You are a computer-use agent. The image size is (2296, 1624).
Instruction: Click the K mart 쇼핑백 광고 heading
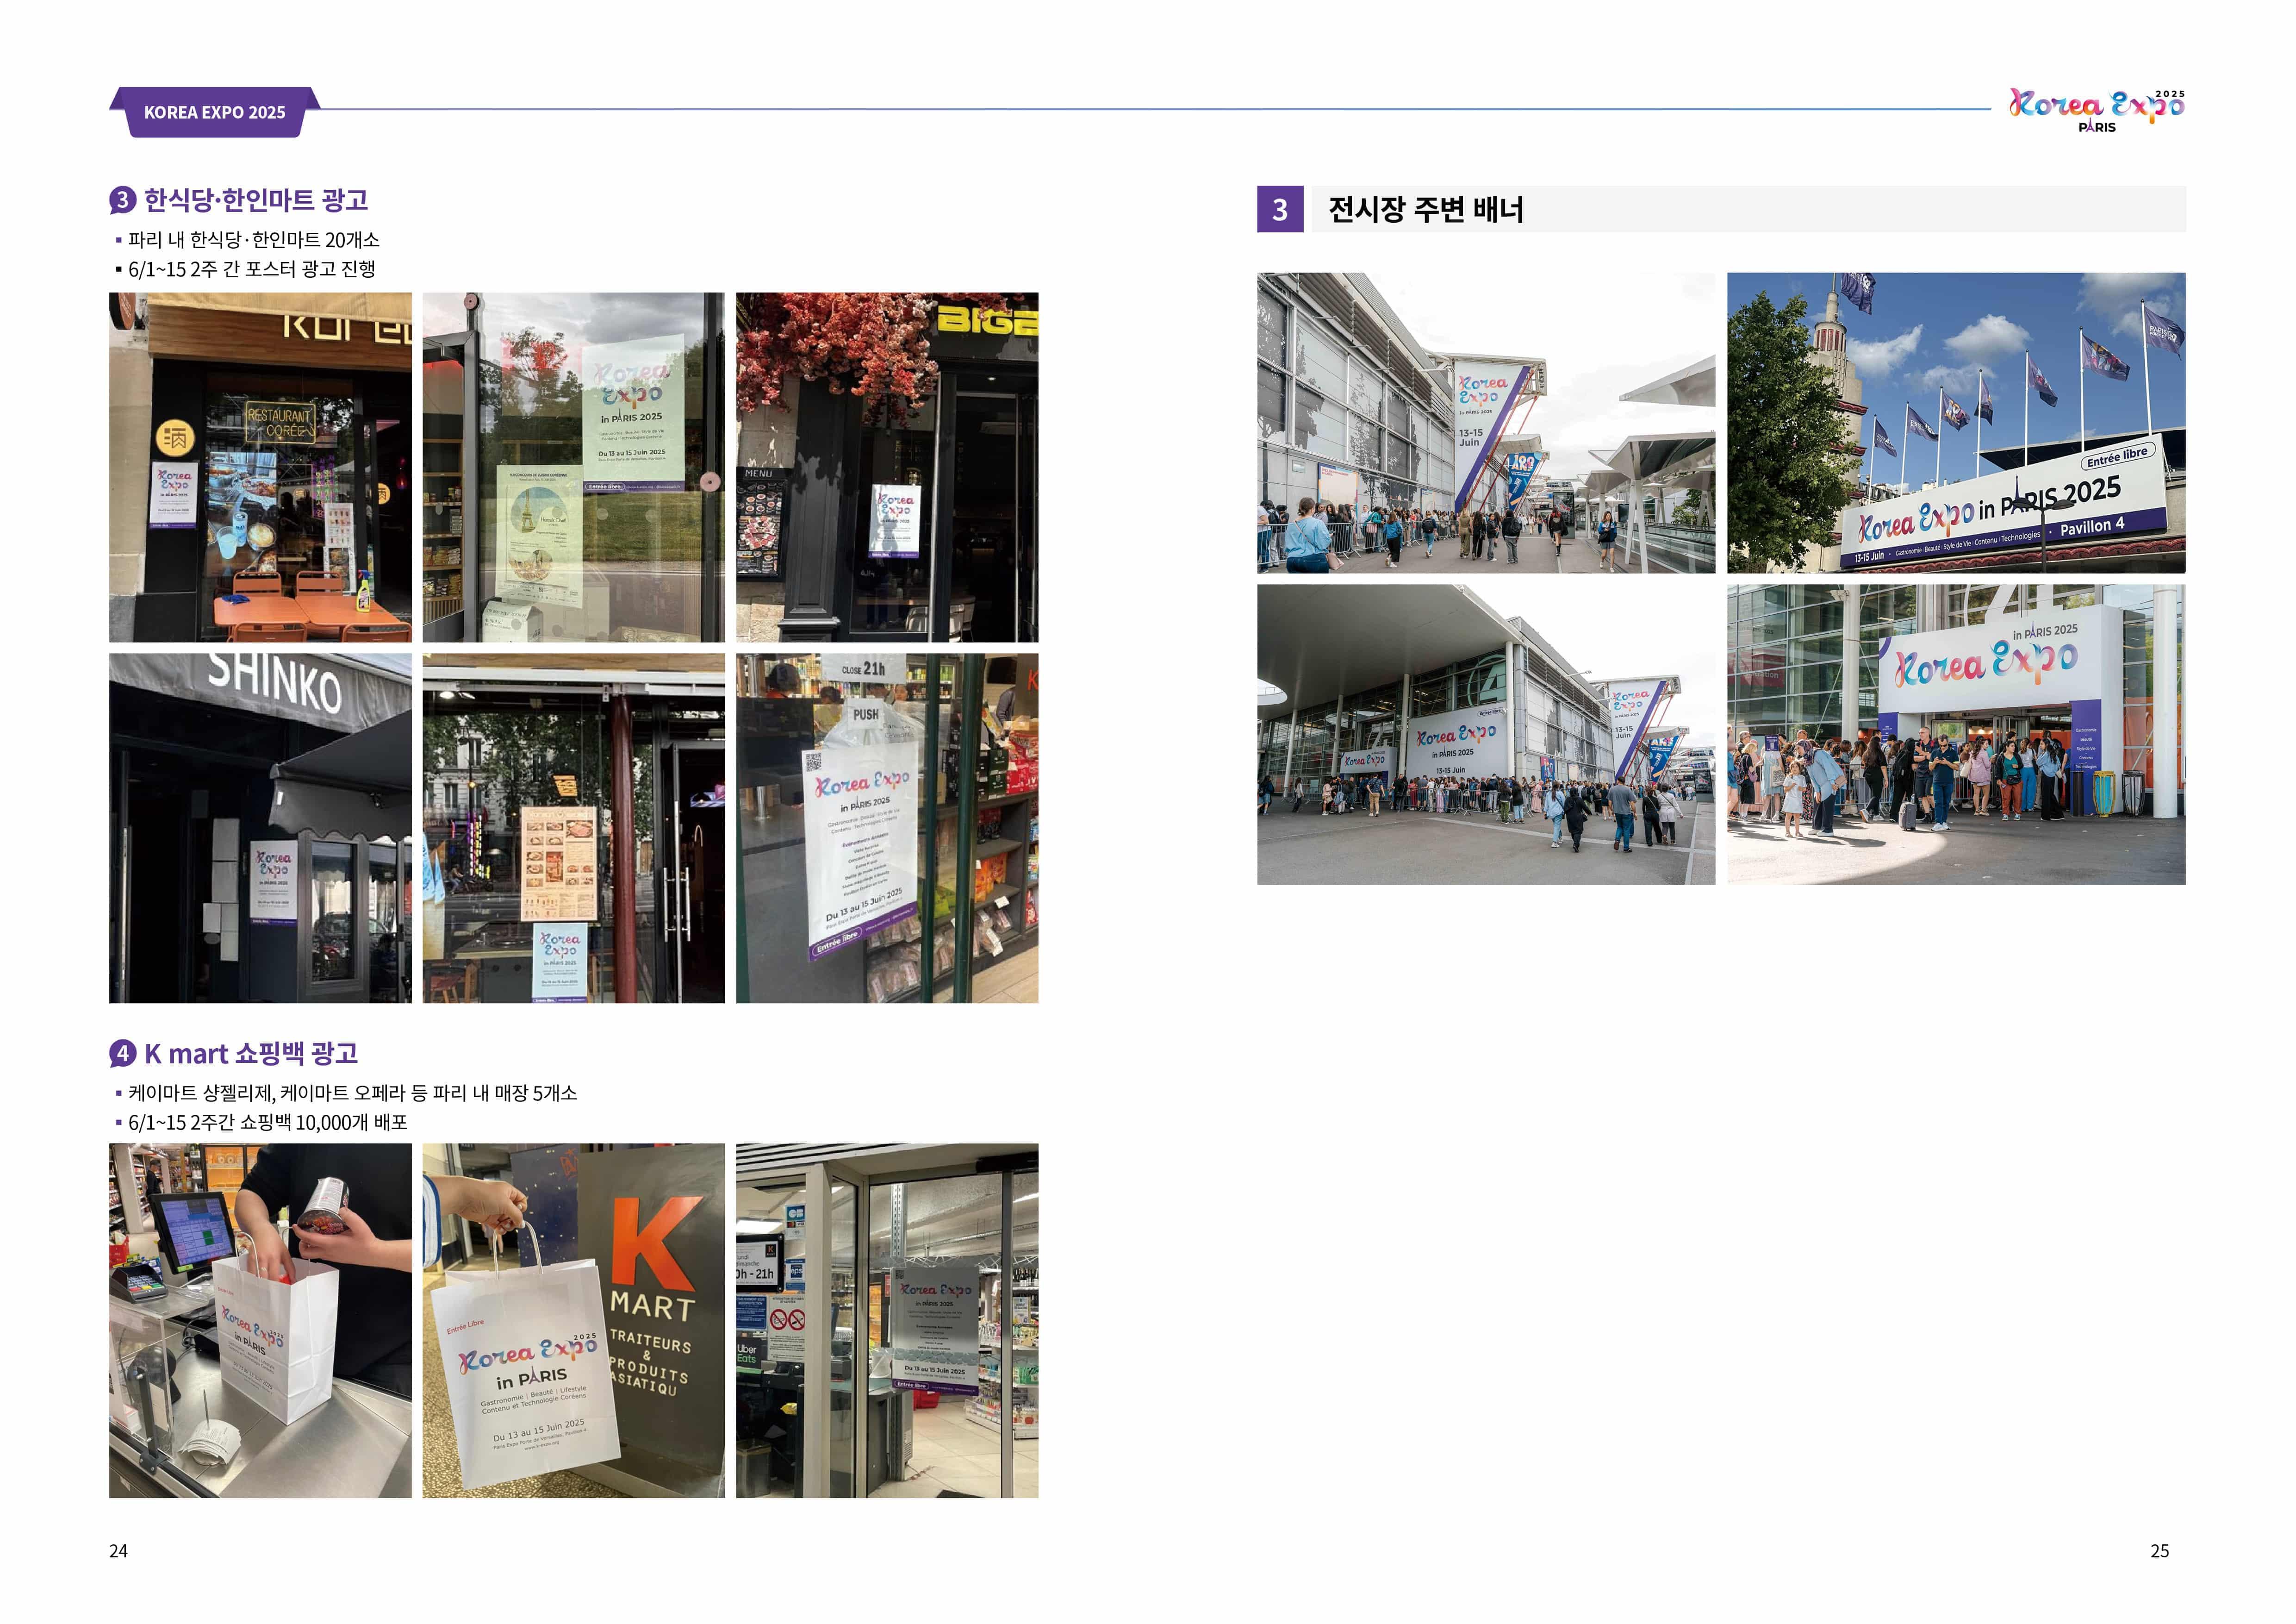(251, 1053)
